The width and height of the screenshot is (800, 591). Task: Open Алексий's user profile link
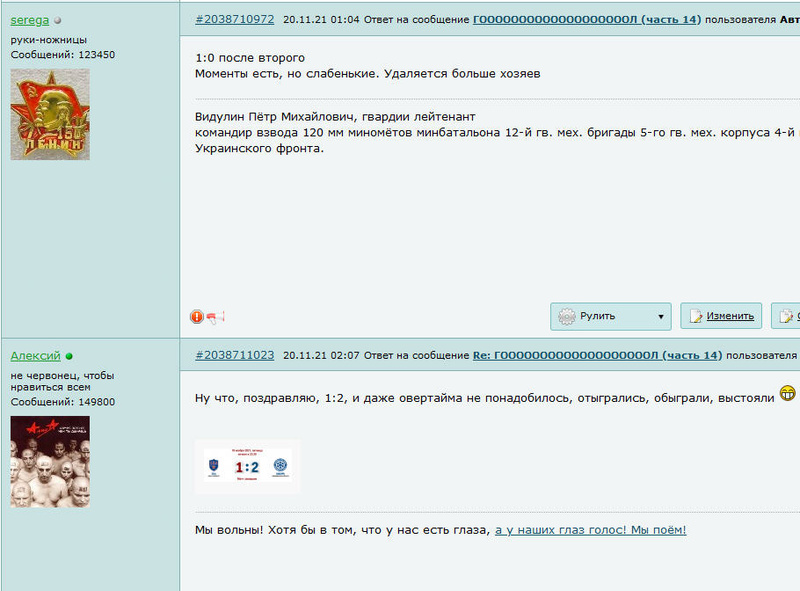point(35,356)
